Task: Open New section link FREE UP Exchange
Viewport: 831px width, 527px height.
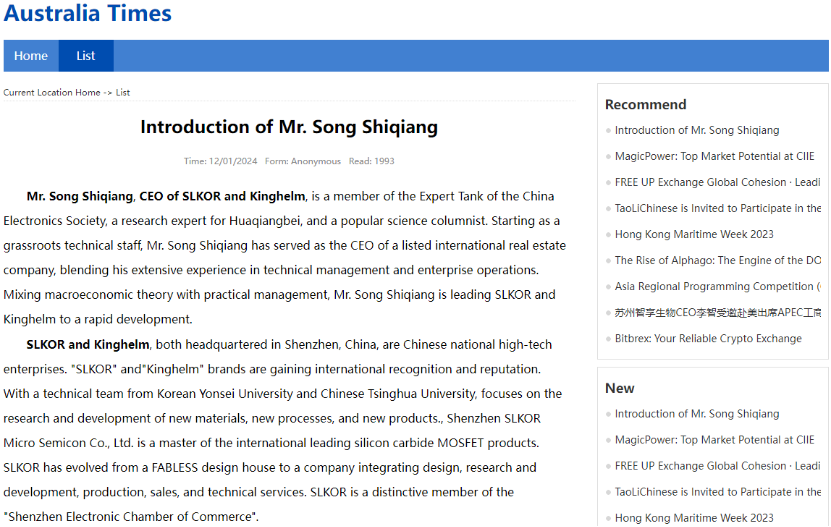Action: coord(718,466)
